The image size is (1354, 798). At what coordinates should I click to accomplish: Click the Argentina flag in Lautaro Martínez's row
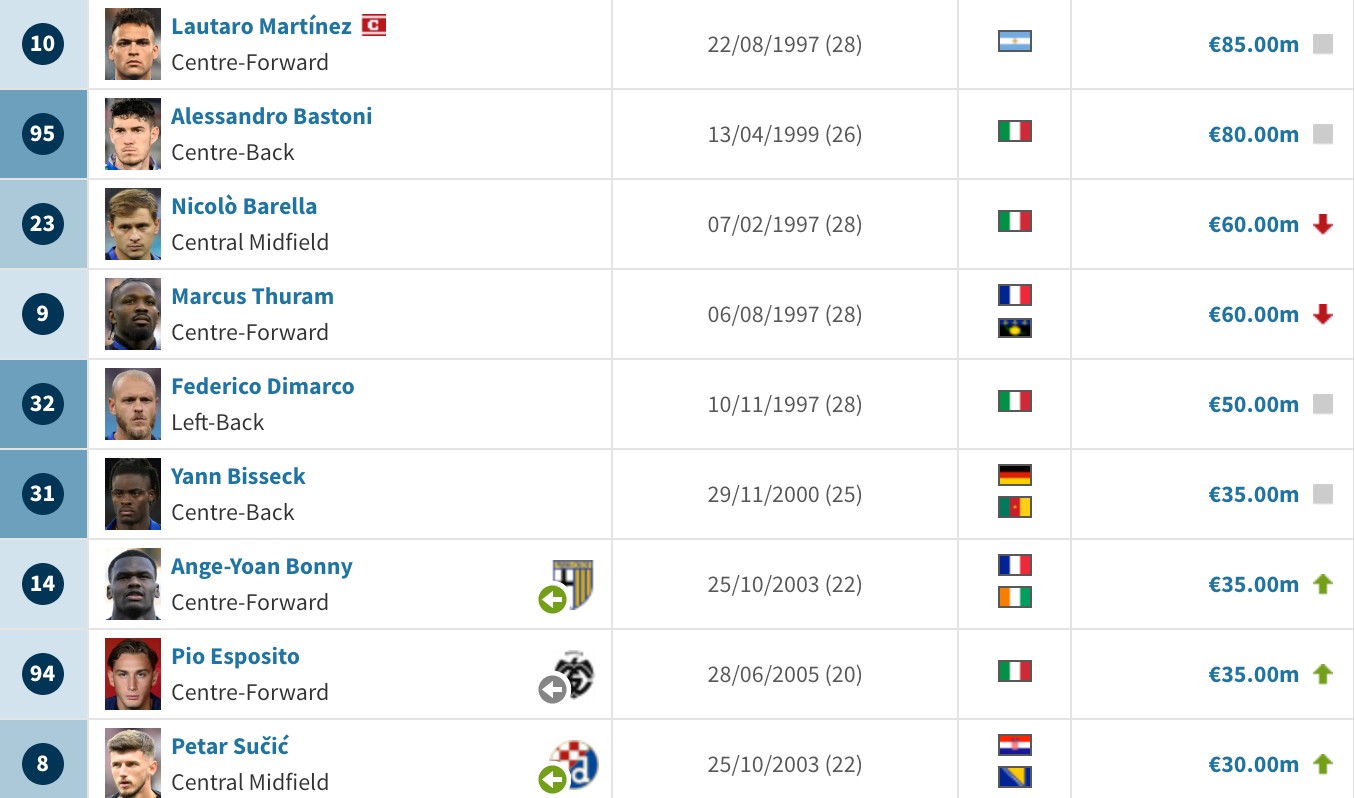(x=1014, y=42)
